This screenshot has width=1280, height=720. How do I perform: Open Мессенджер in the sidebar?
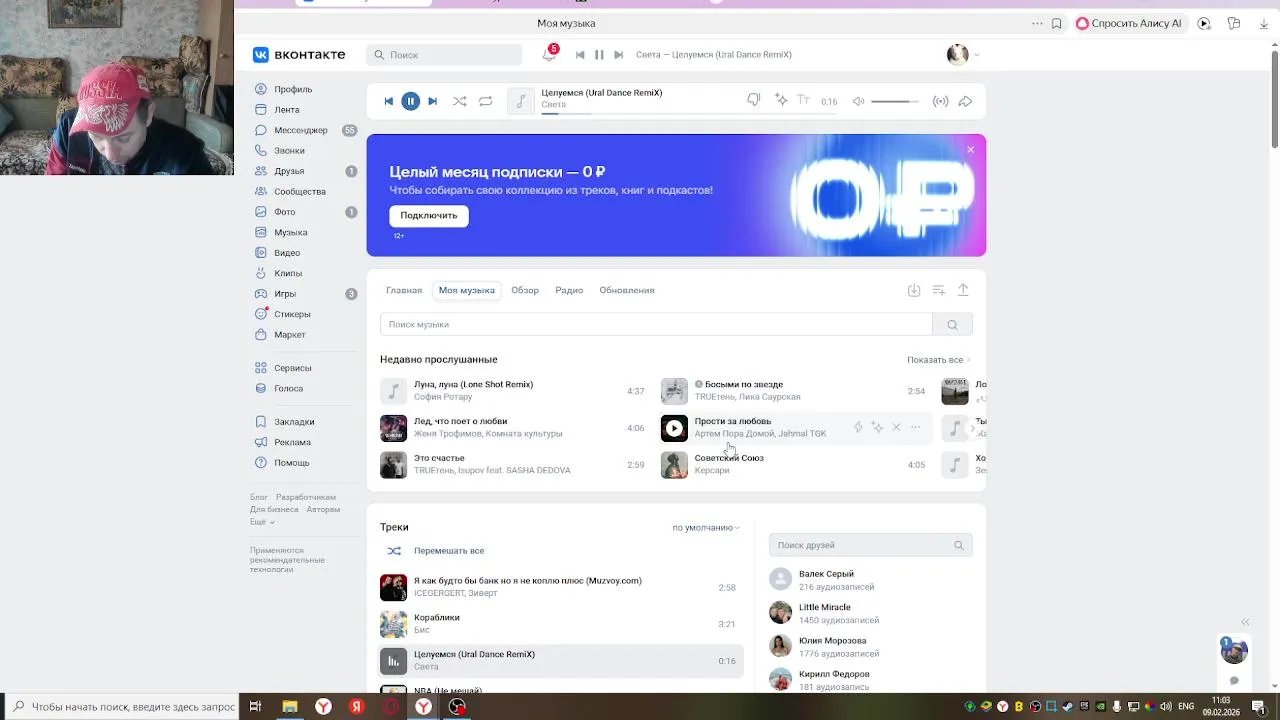click(x=300, y=130)
